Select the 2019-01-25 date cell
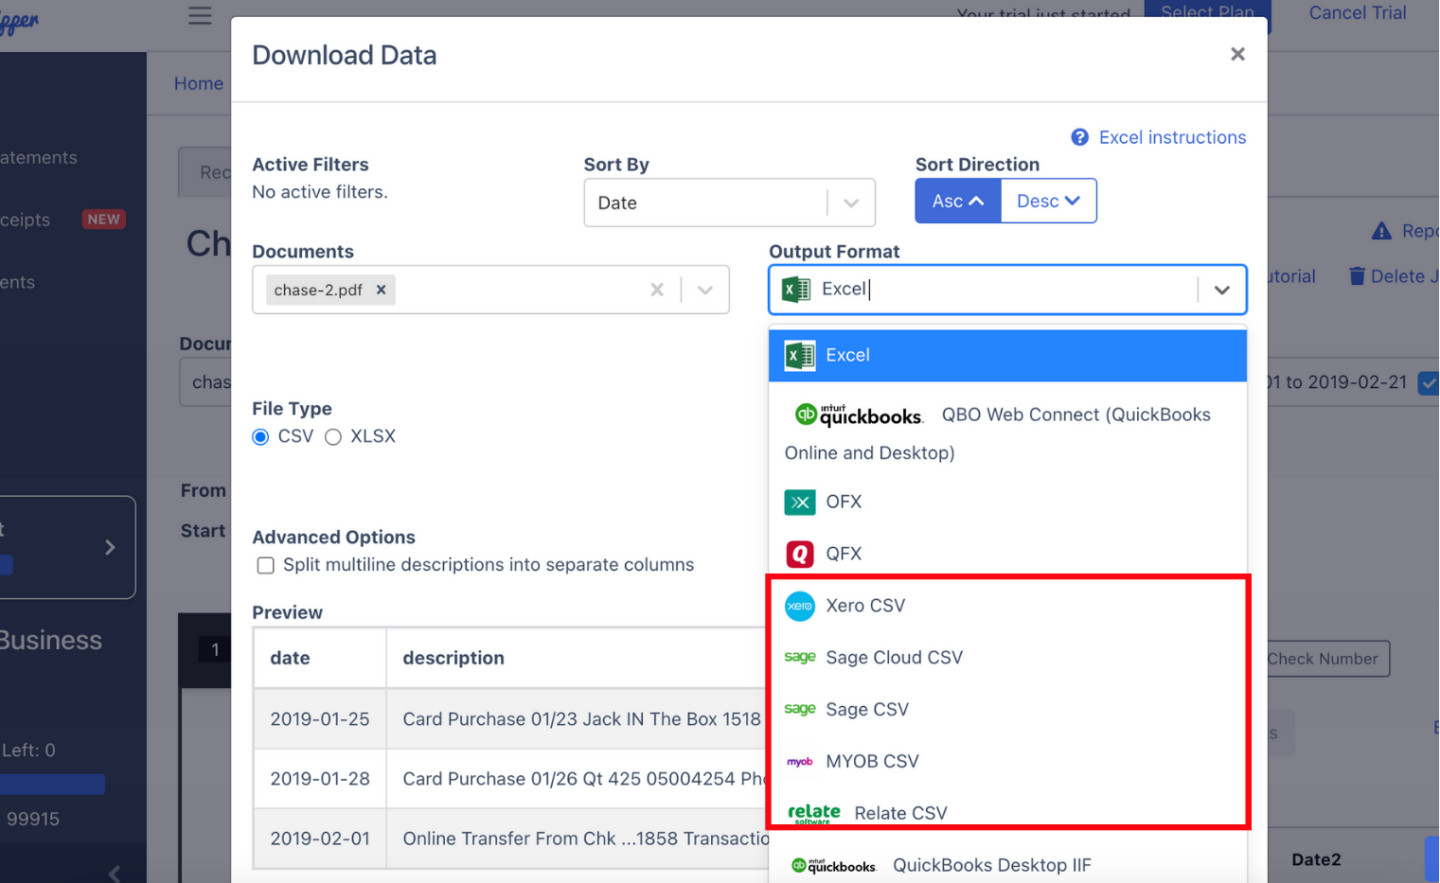This screenshot has width=1440, height=883. [320, 719]
